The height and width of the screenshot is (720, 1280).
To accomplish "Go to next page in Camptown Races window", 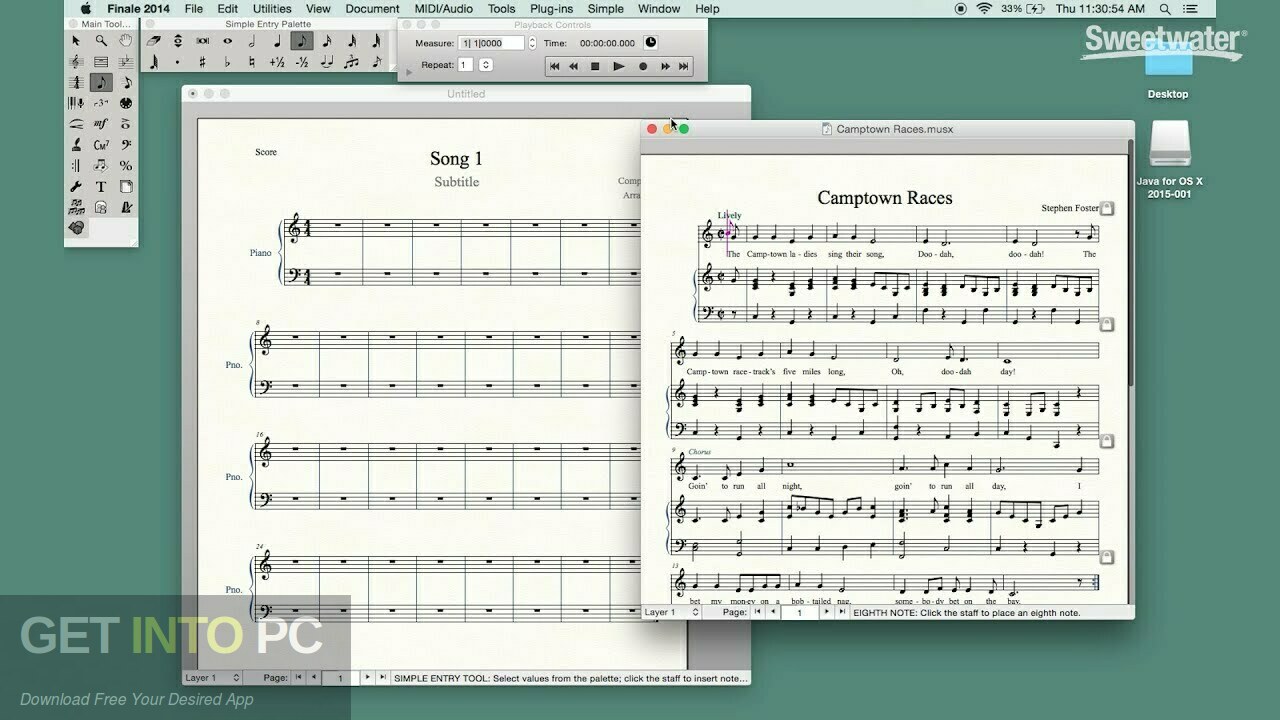I will (x=826, y=612).
